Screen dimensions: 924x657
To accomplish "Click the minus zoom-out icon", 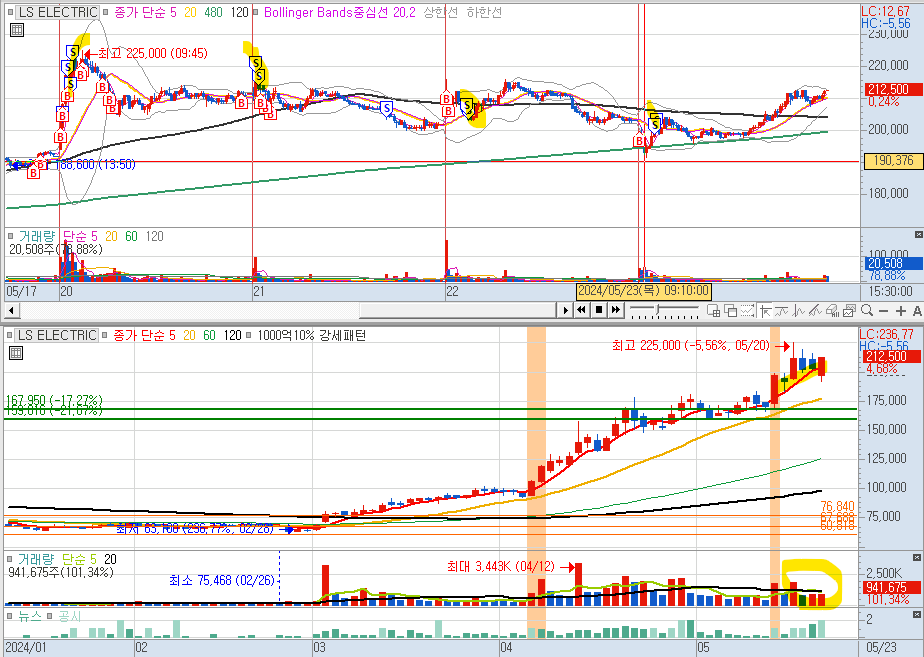I will coord(883,311).
